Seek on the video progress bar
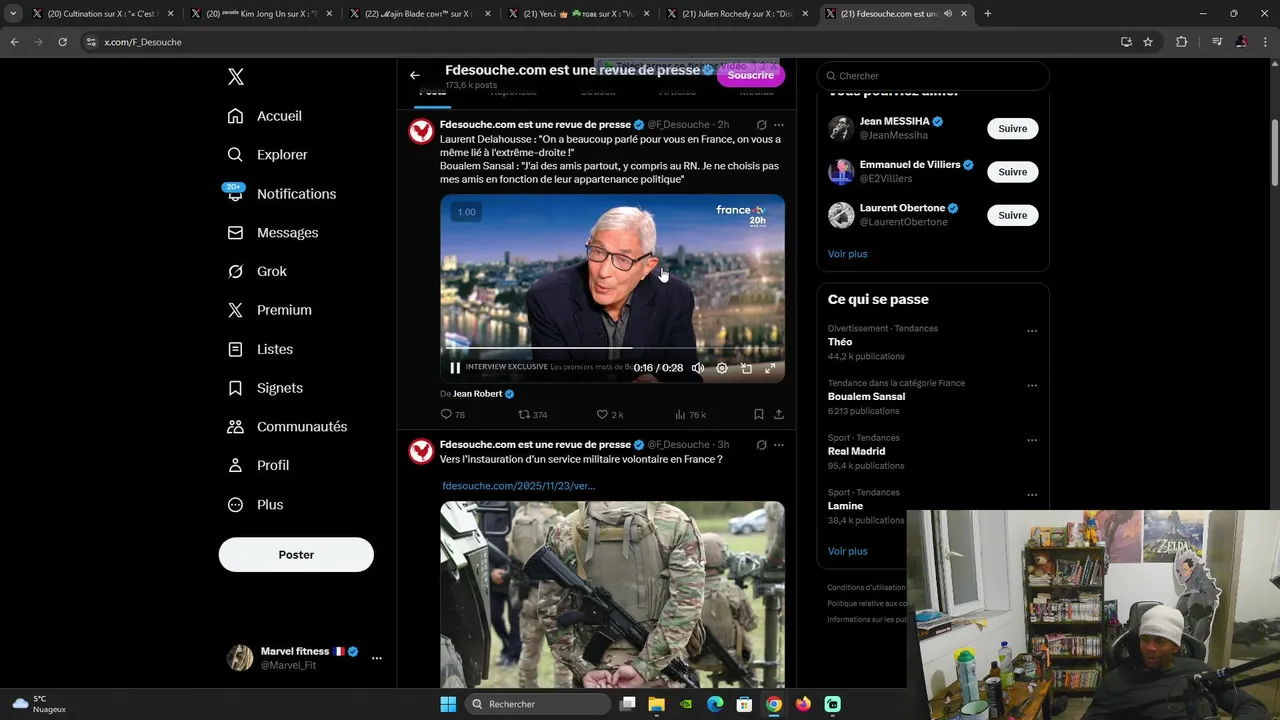Screen dimensions: 1280x720 coord(612,348)
